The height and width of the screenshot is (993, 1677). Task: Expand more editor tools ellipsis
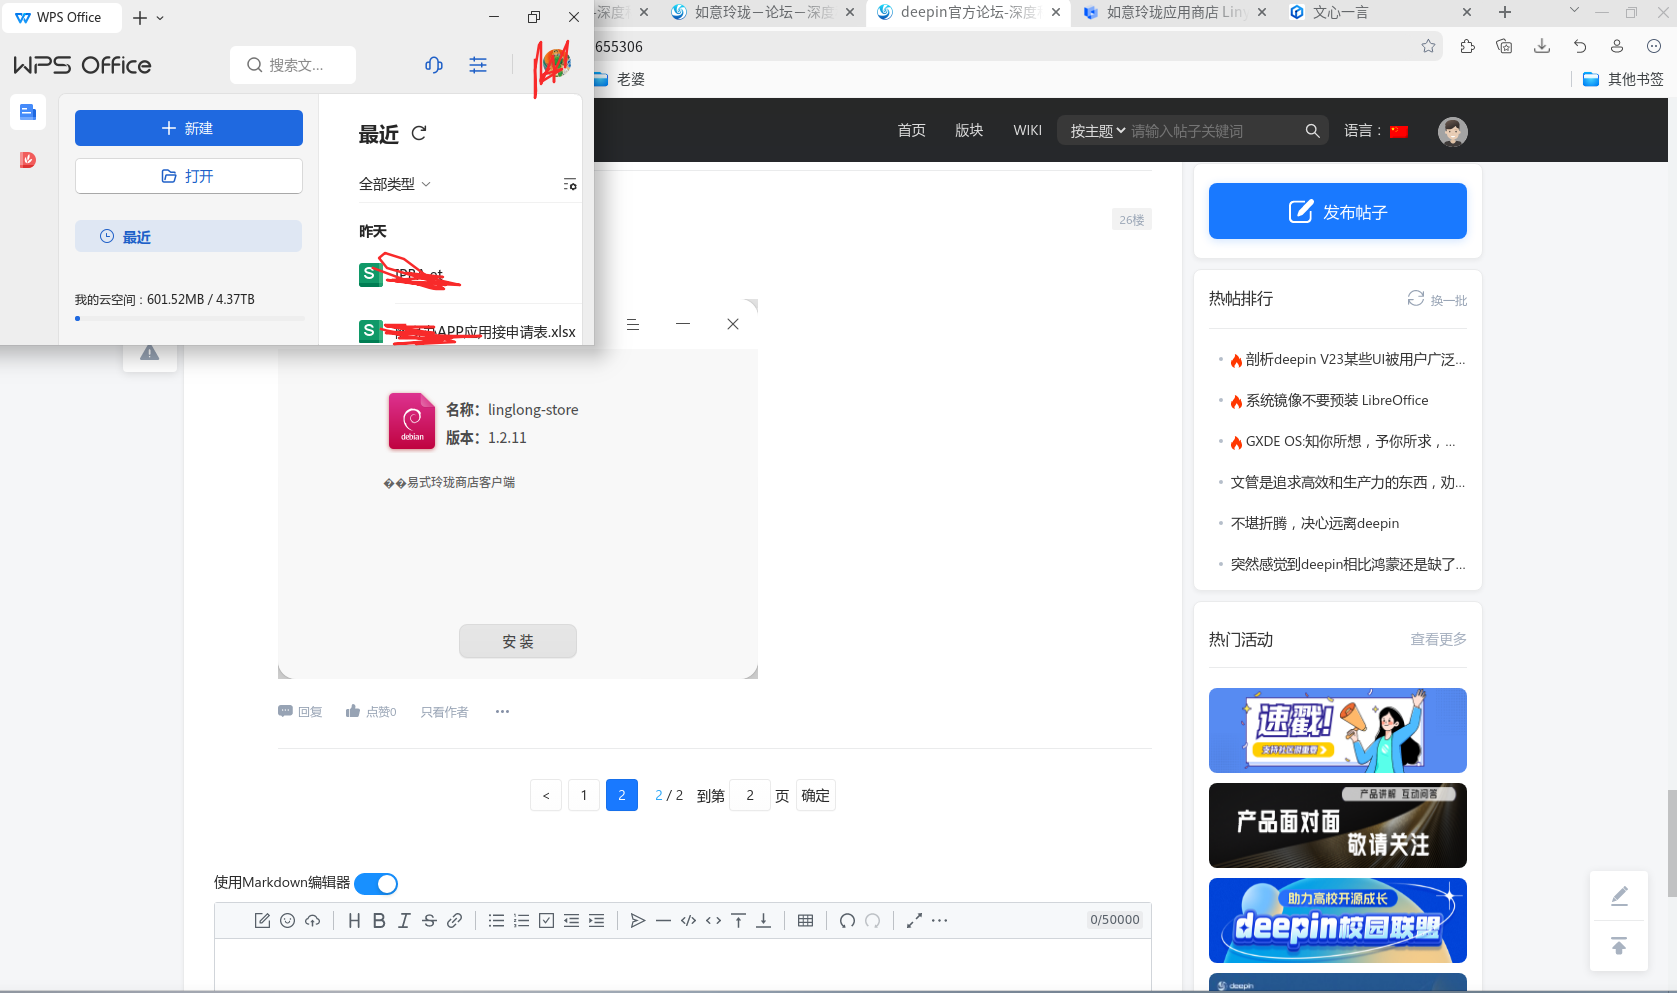939,921
